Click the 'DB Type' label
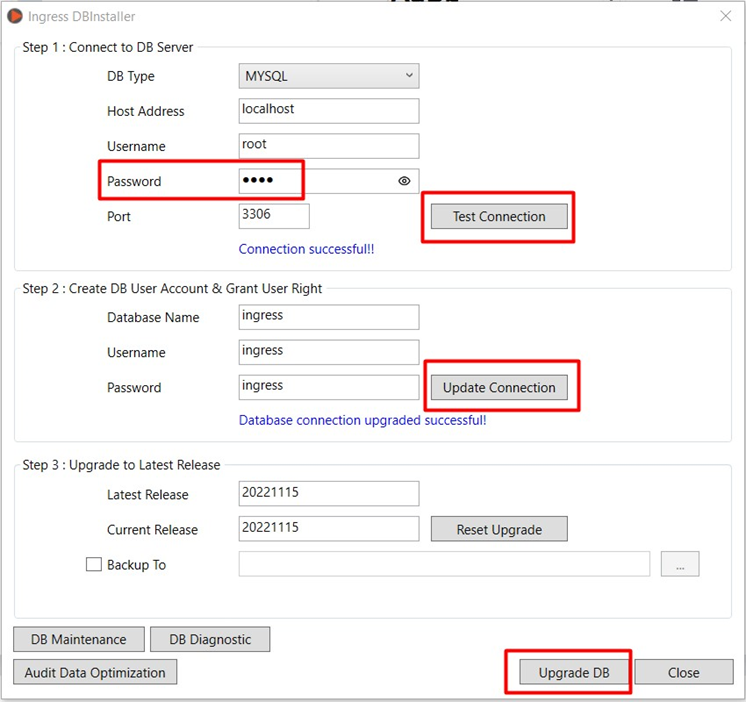Screen dimensions: 746x702 coord(131,76)
